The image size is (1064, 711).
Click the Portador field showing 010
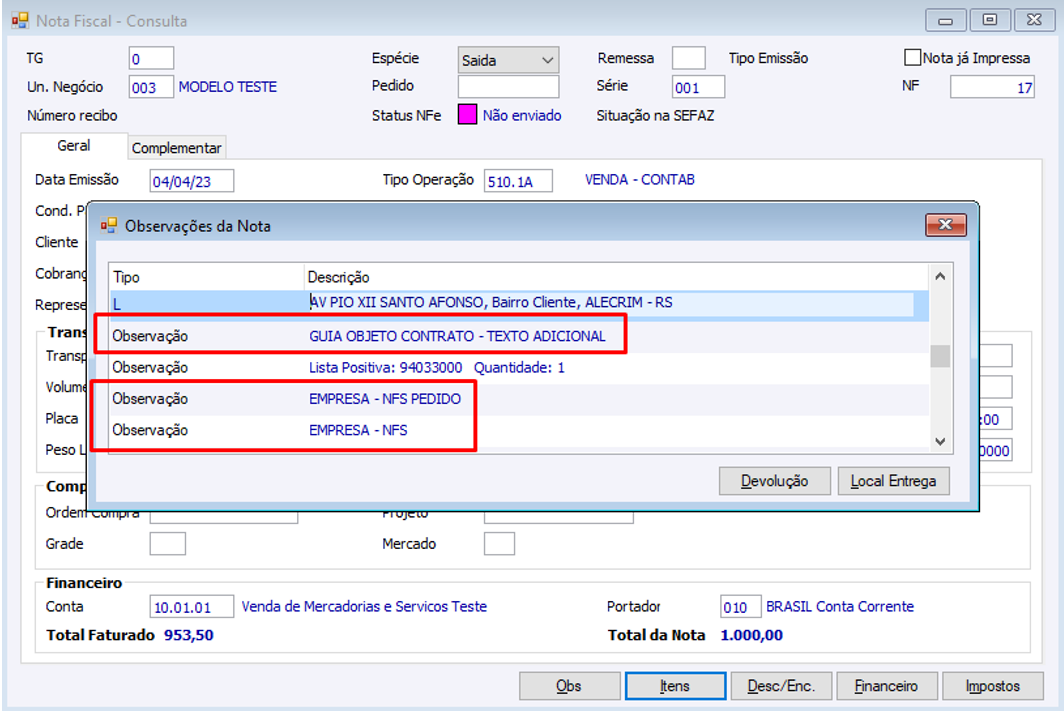coord(740,607)
